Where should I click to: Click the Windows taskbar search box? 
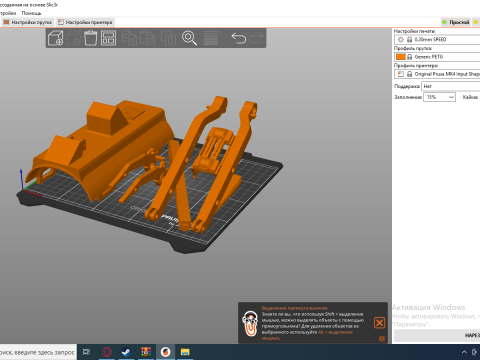[x=38, y=352]
